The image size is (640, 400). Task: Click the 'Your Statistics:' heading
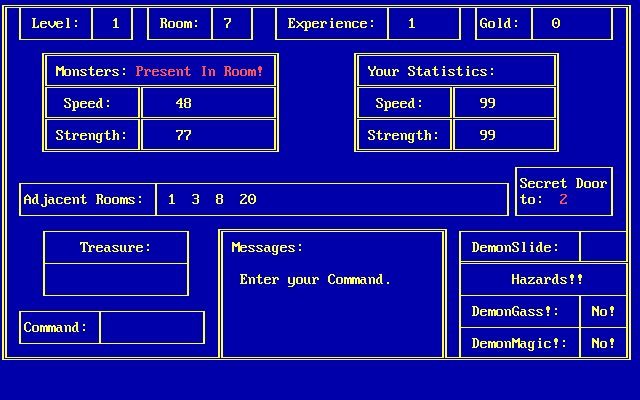point(431,71)
